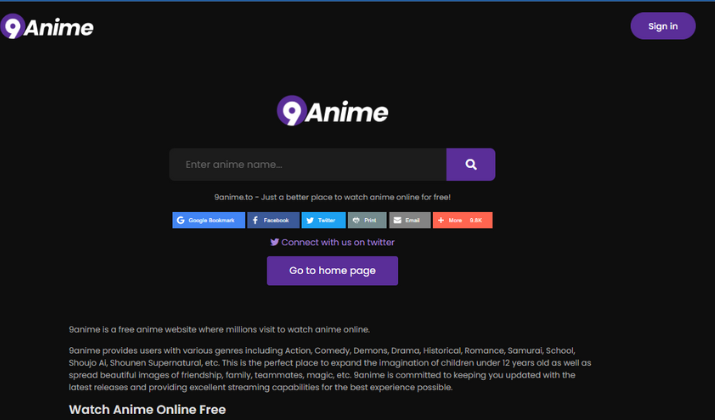The image size is (715, 420).
Task: Click the Watch Anime Online Free heading
Action: tap(147, 410)
